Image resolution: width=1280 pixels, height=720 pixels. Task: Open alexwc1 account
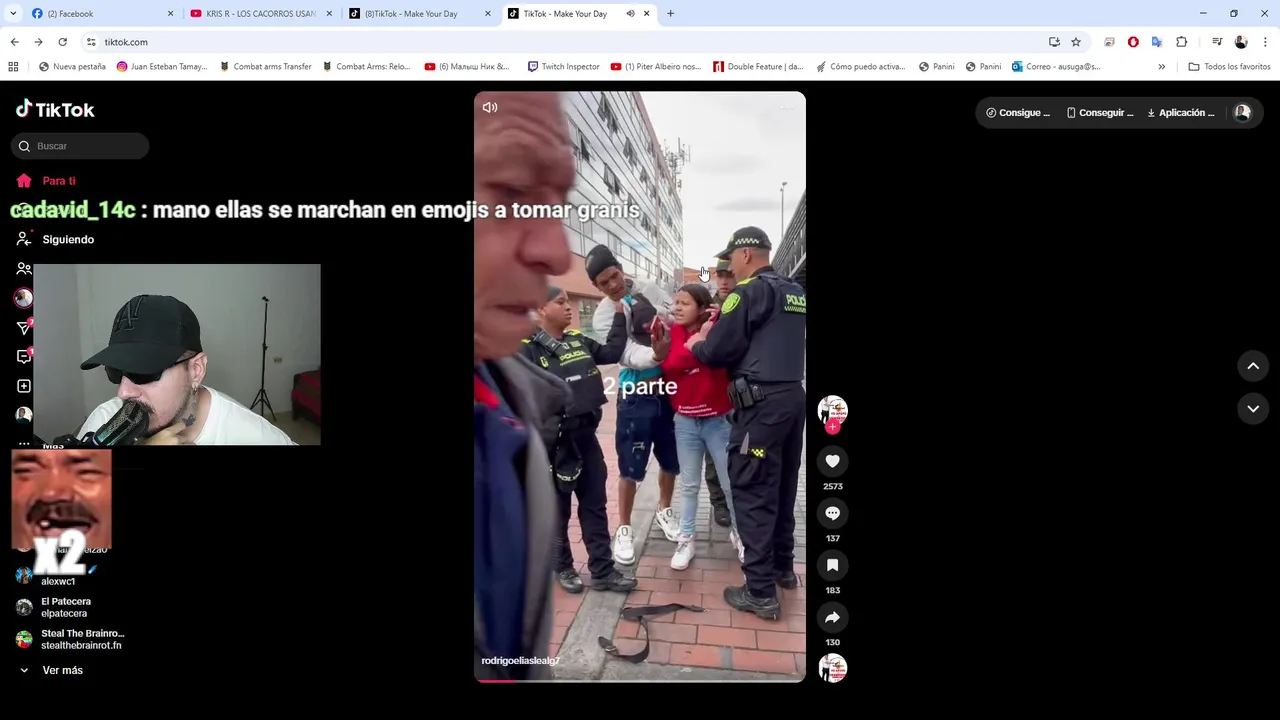click(46, 578)
